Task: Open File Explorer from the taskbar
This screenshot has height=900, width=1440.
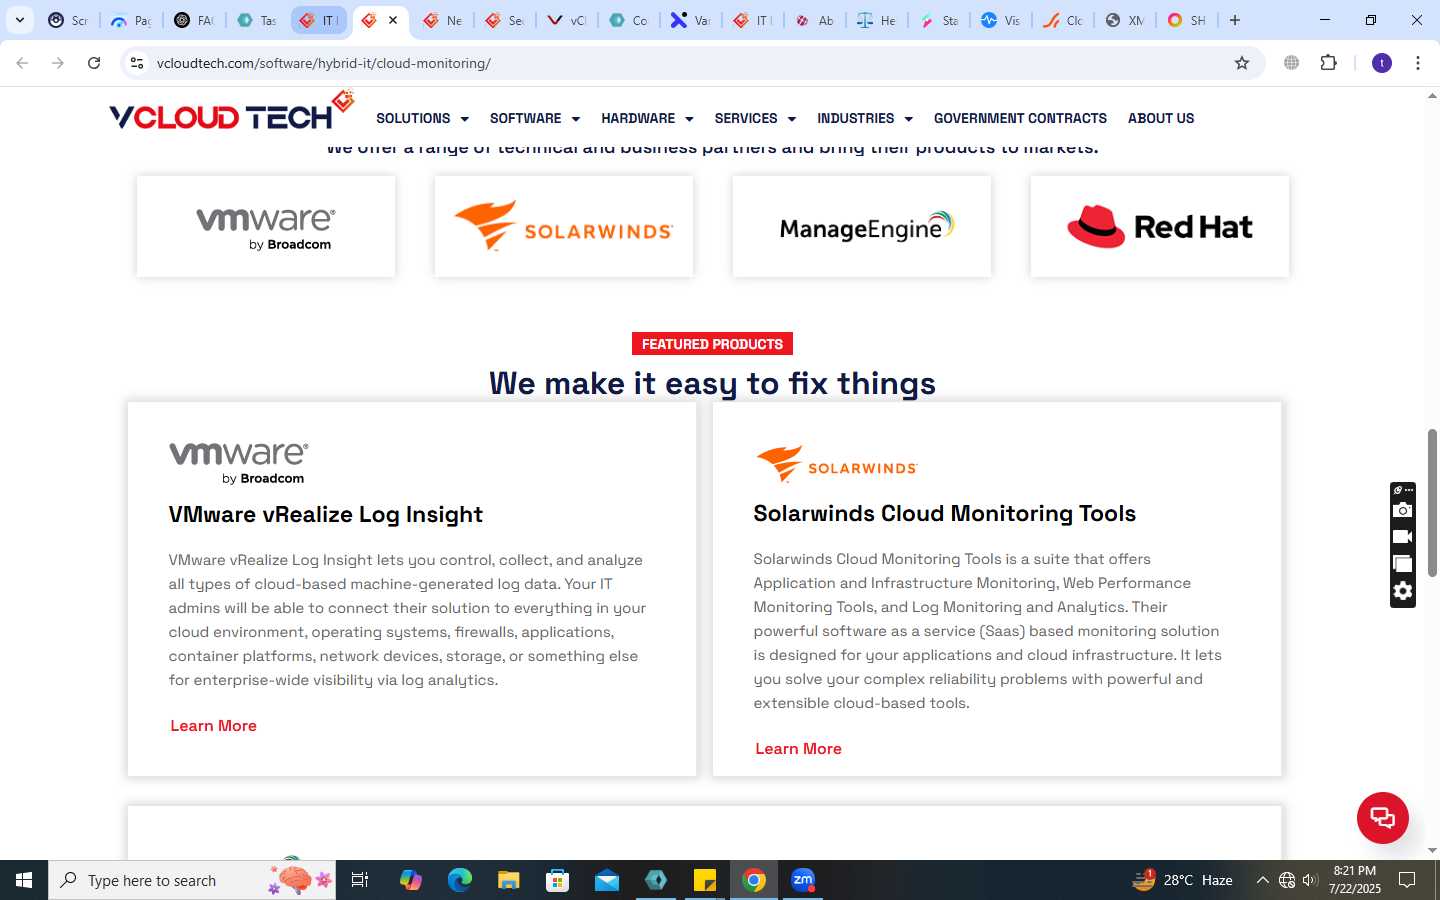Action: [x=508, y=880]
